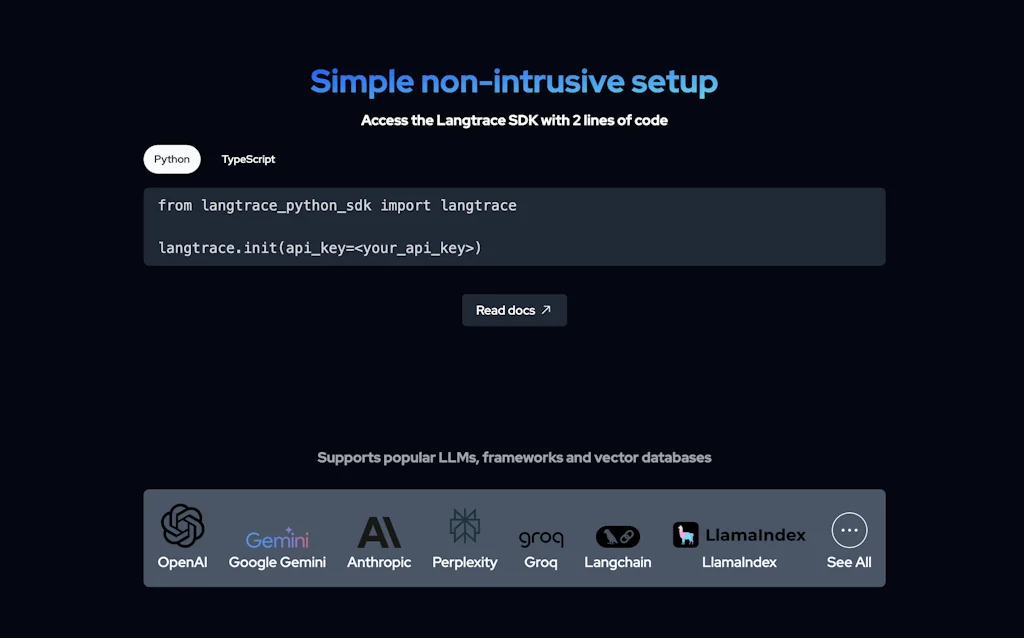Click the LlamaIndex label text
The width and height of the screenshot is (1024, 638).
pyautogui.click(x=740, y=562)
